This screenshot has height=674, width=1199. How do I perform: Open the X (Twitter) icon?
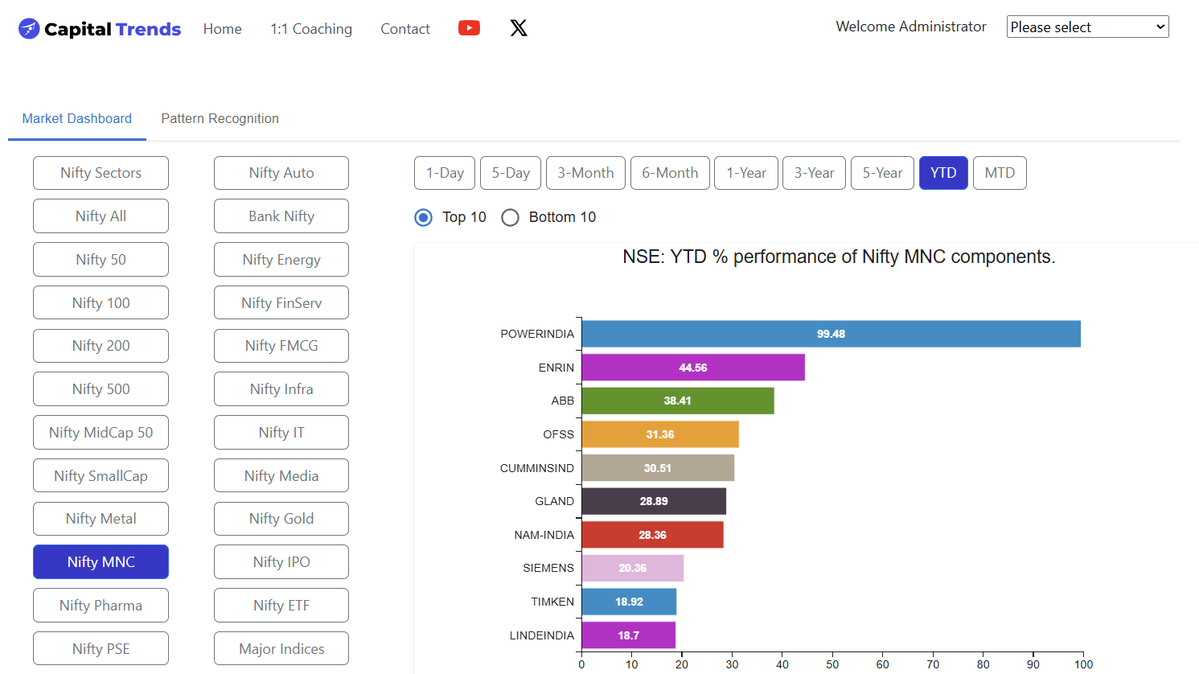tap(518, 28)
